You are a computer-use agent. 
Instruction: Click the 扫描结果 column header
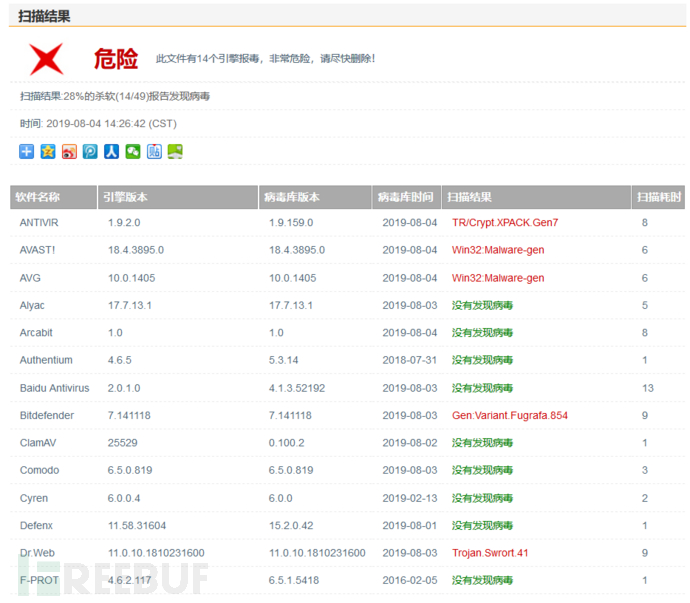point(470,197)
